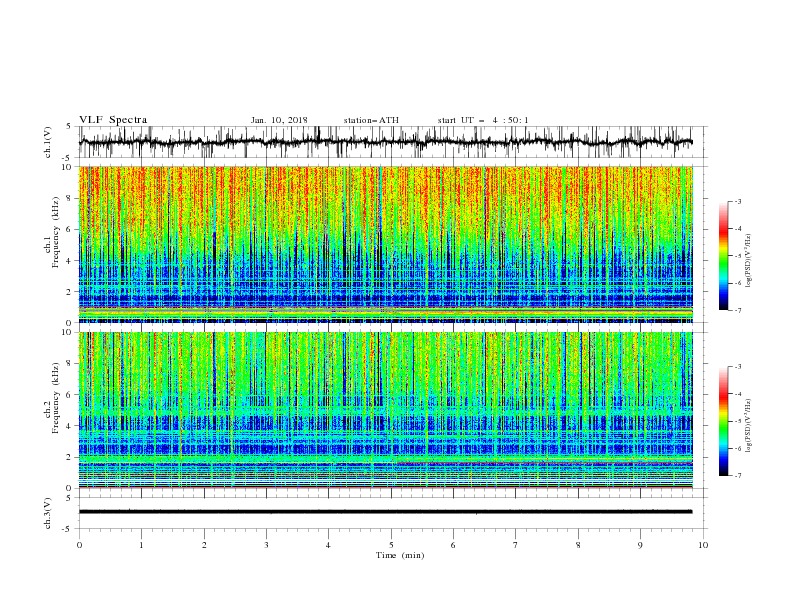
Task: Click the 5 tick on ch.1(V) axis
Action: [70, 127]
